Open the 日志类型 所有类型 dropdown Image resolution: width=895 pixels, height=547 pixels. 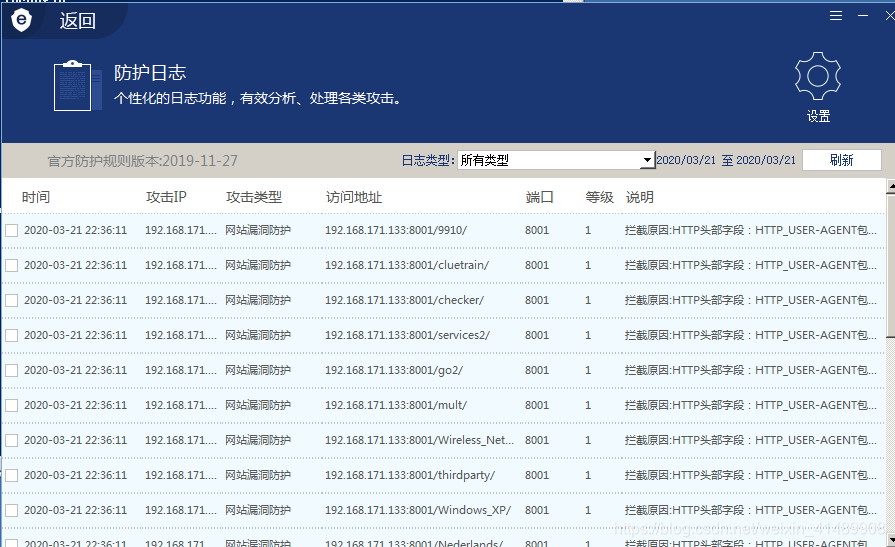pyautogui.click(x=555, y=160)
